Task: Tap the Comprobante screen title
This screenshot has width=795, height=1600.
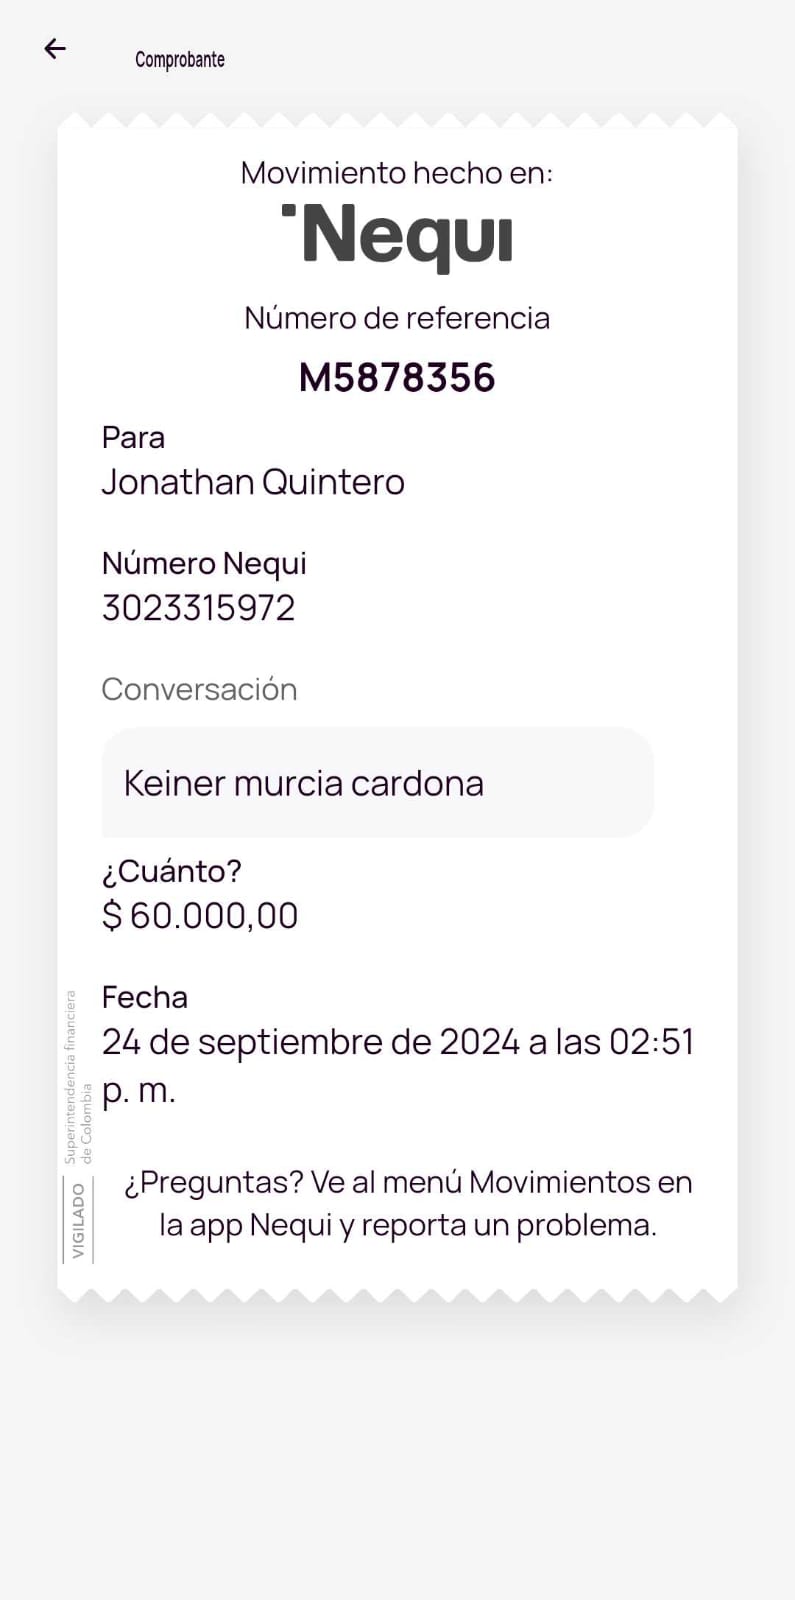Action: click(180, 60)
